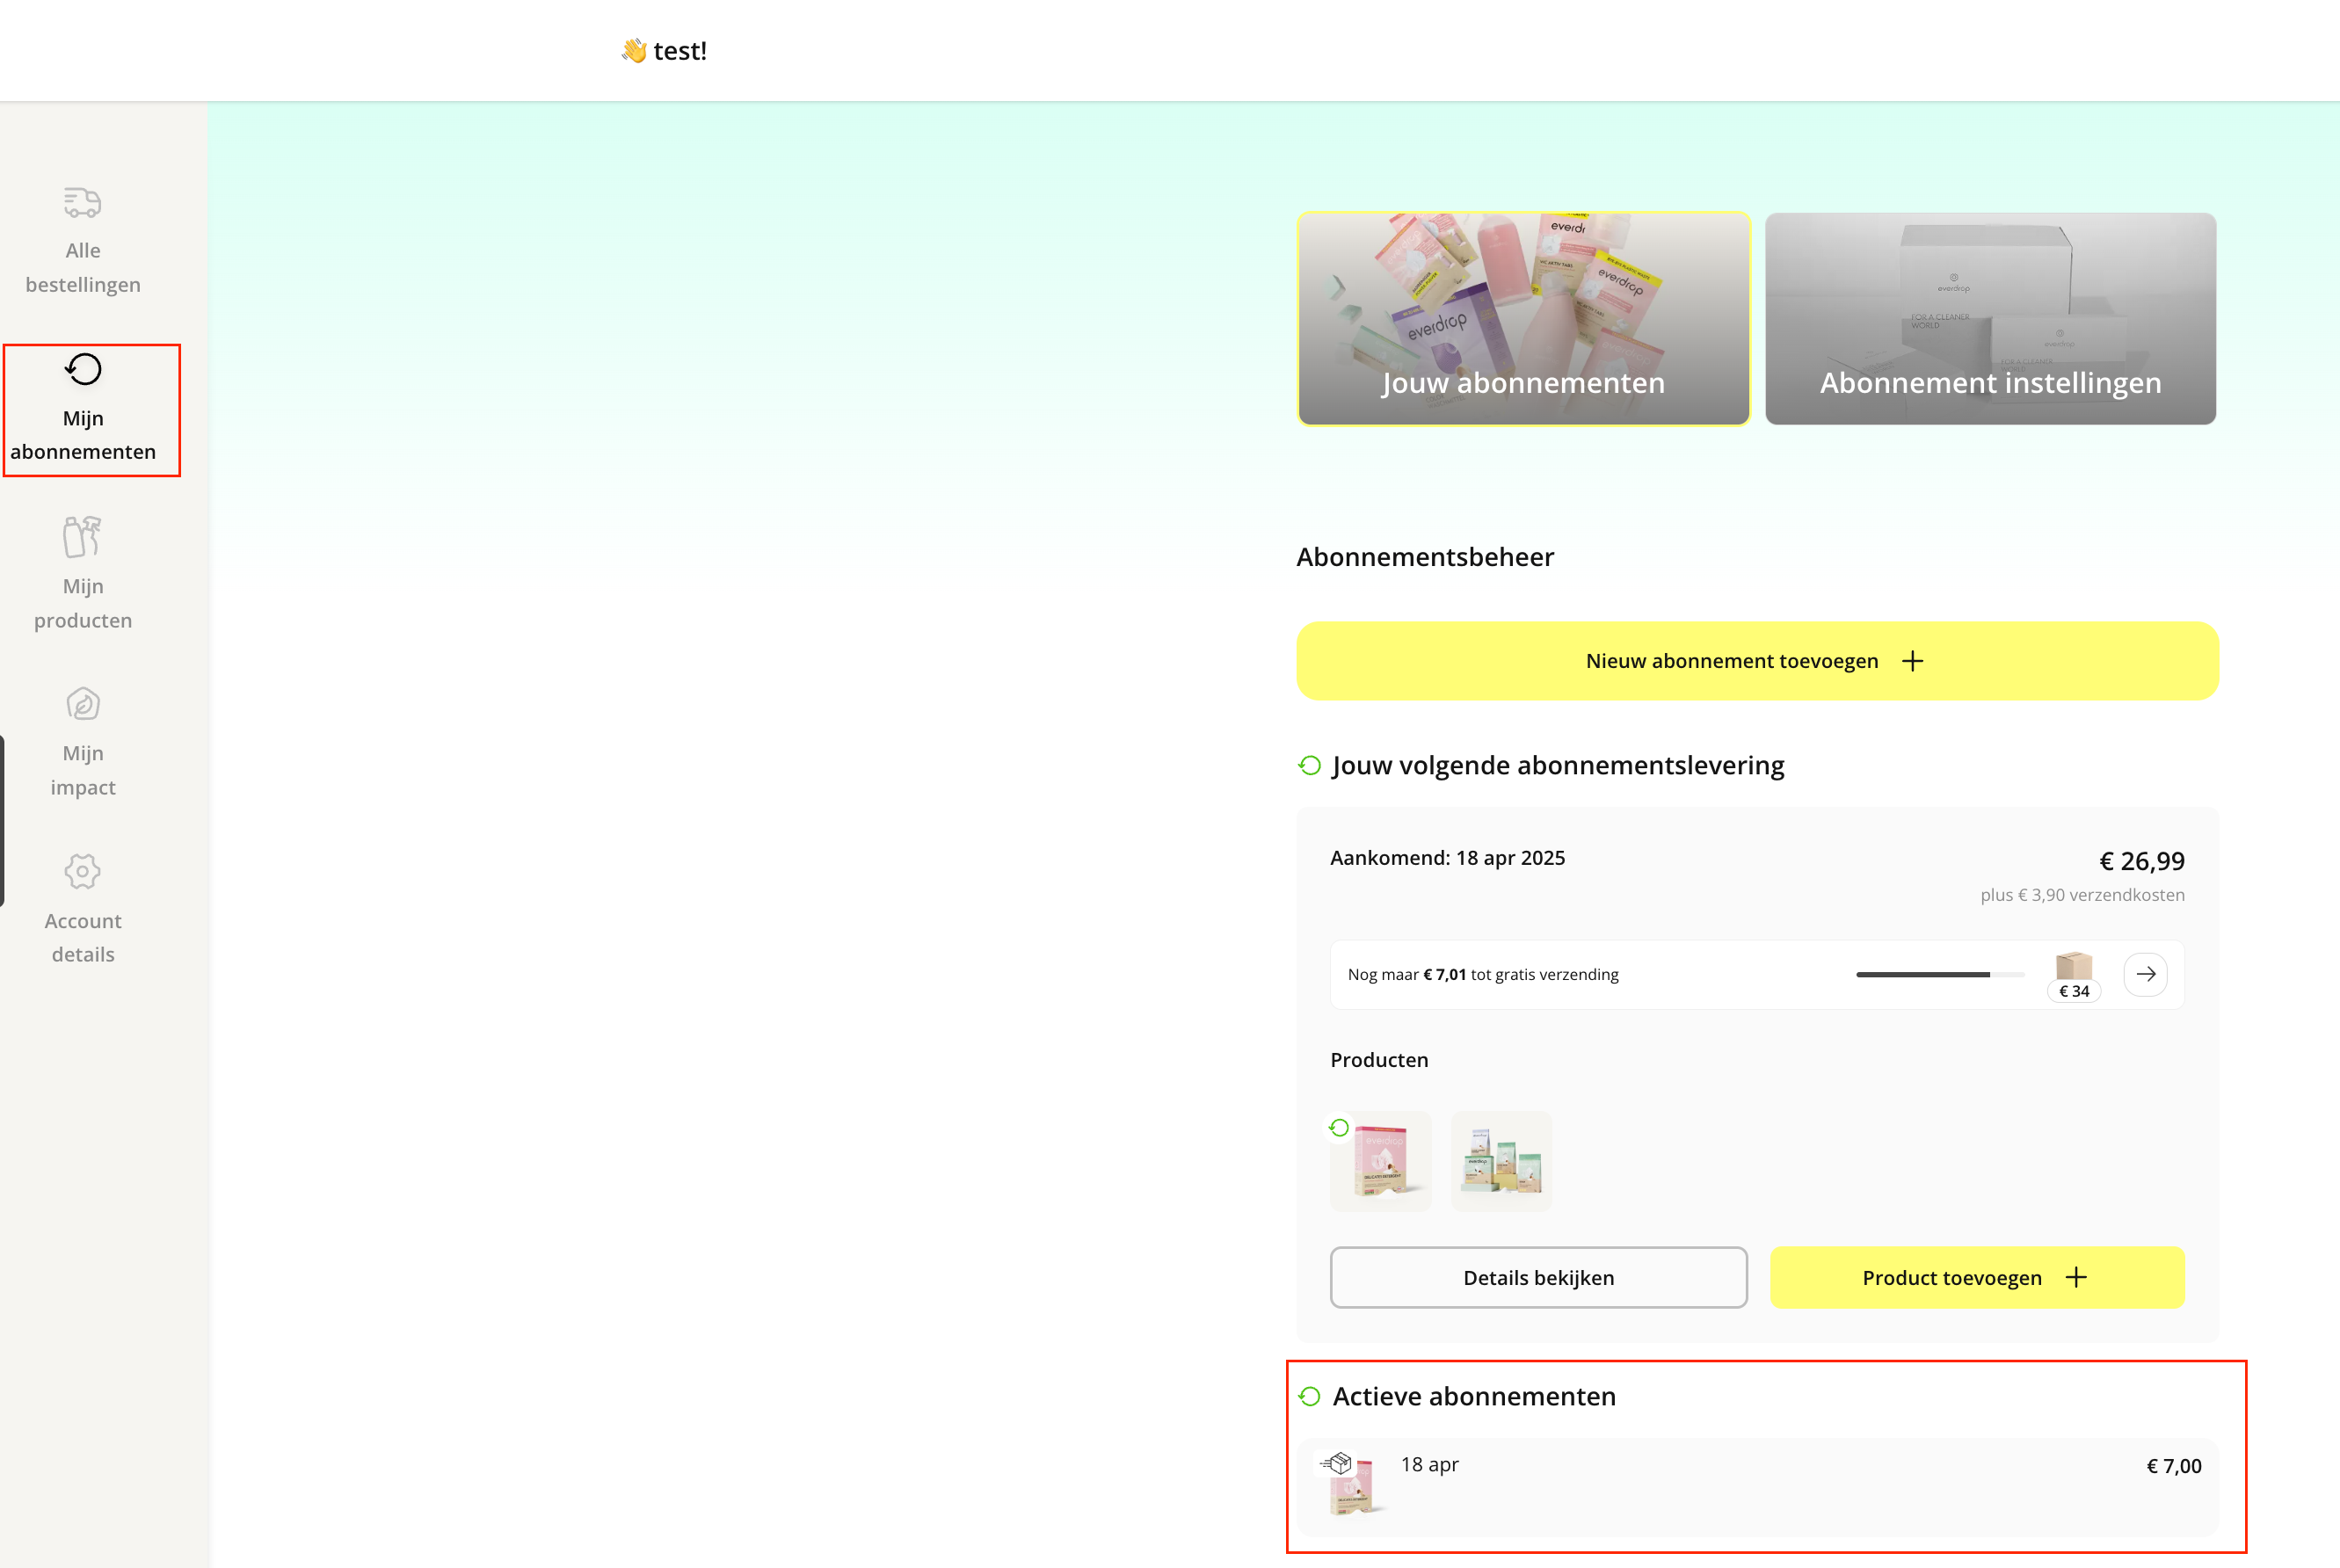Click the green recycle icon beside Jouw volgende abonnementslevering
This screenshot has height=1568, width=2340.
[x=1309, y=766]
